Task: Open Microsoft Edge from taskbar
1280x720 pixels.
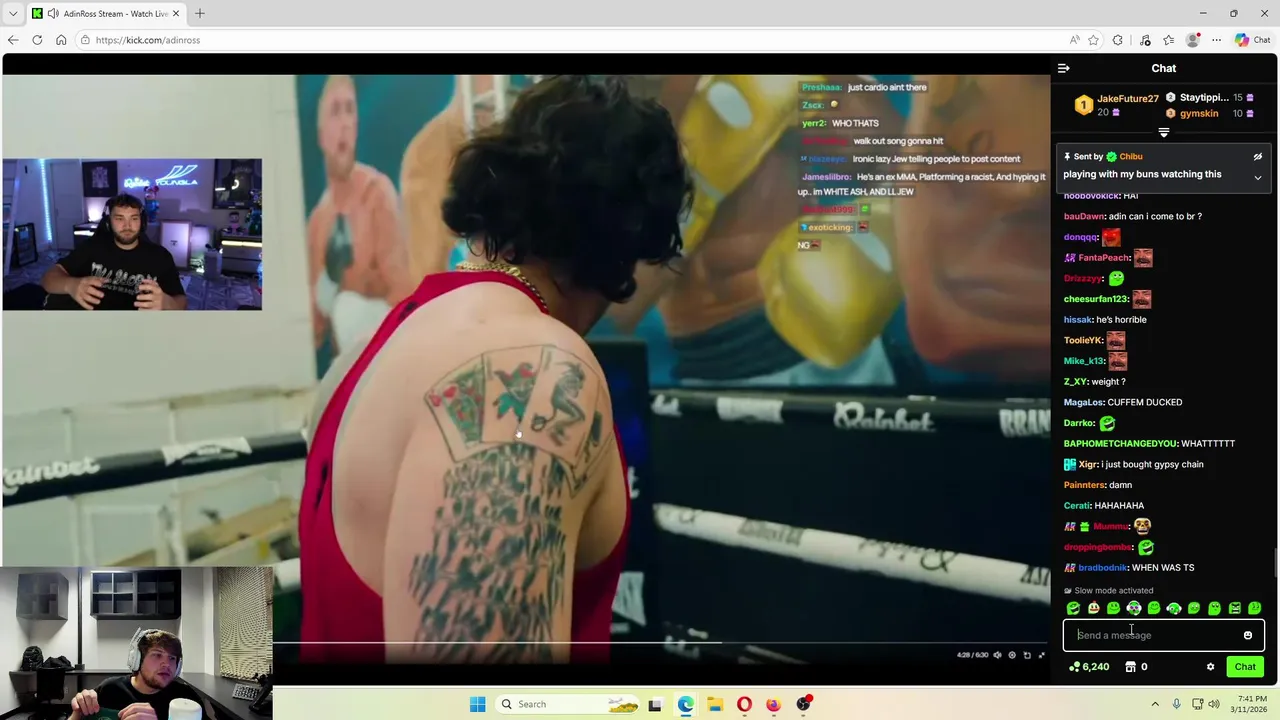Action: (x=685, y=704)
